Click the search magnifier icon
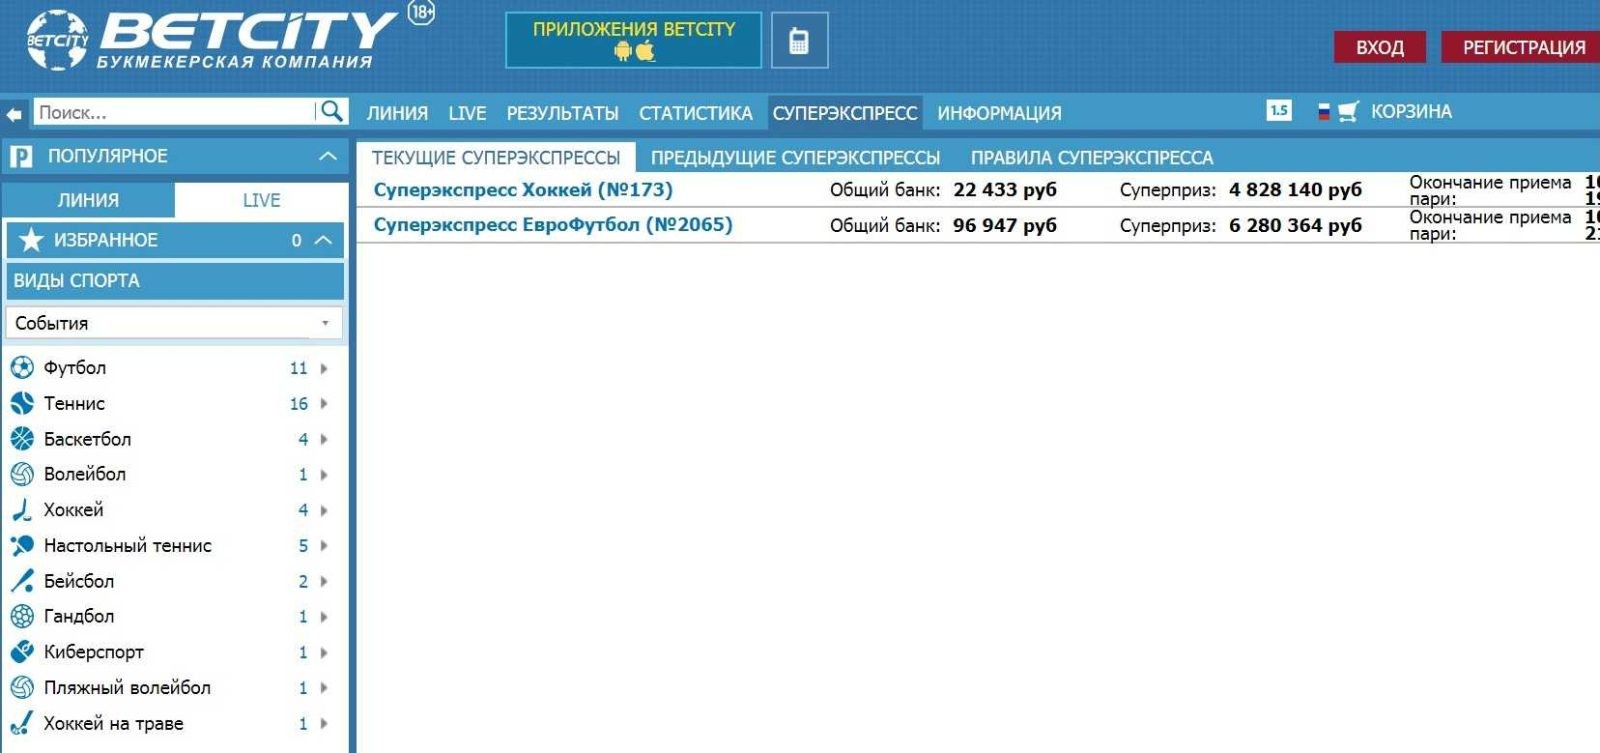The image size is (1600, 753). click(332, 111)
